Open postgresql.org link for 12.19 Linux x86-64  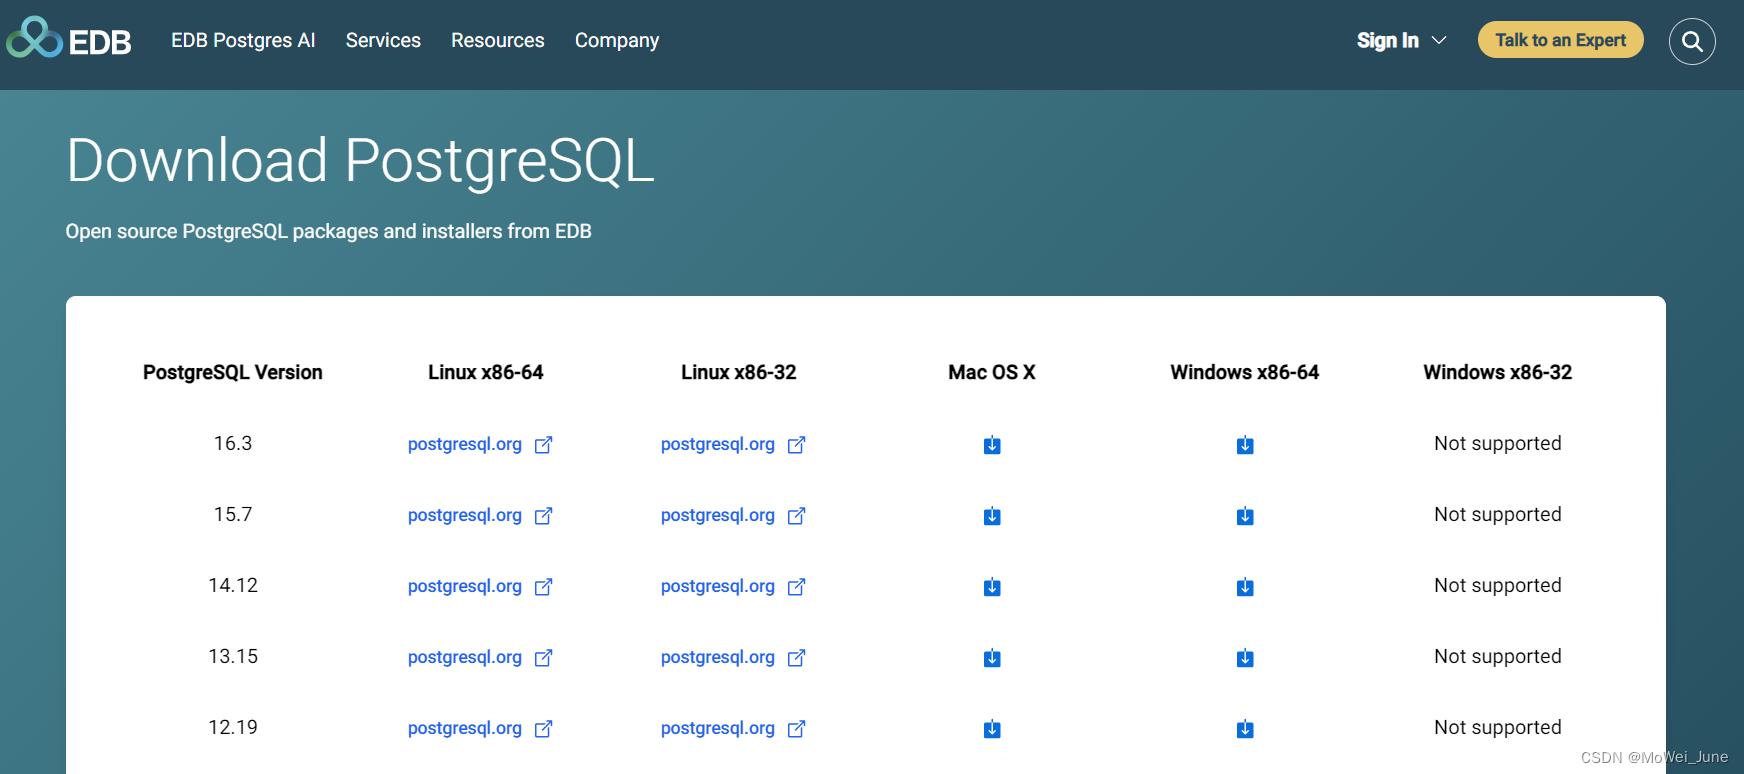coord(465,728)
